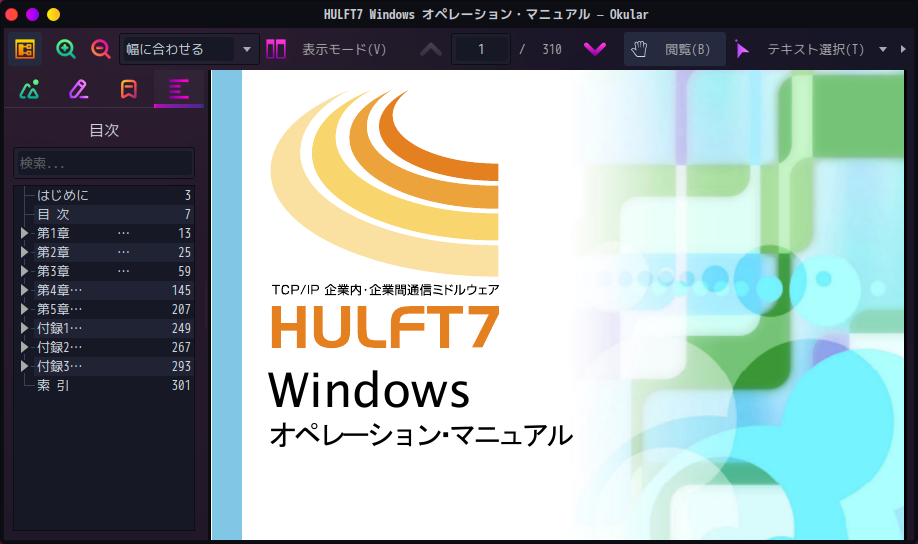Select the 閲覧(B) browse tool

(674, 49)
